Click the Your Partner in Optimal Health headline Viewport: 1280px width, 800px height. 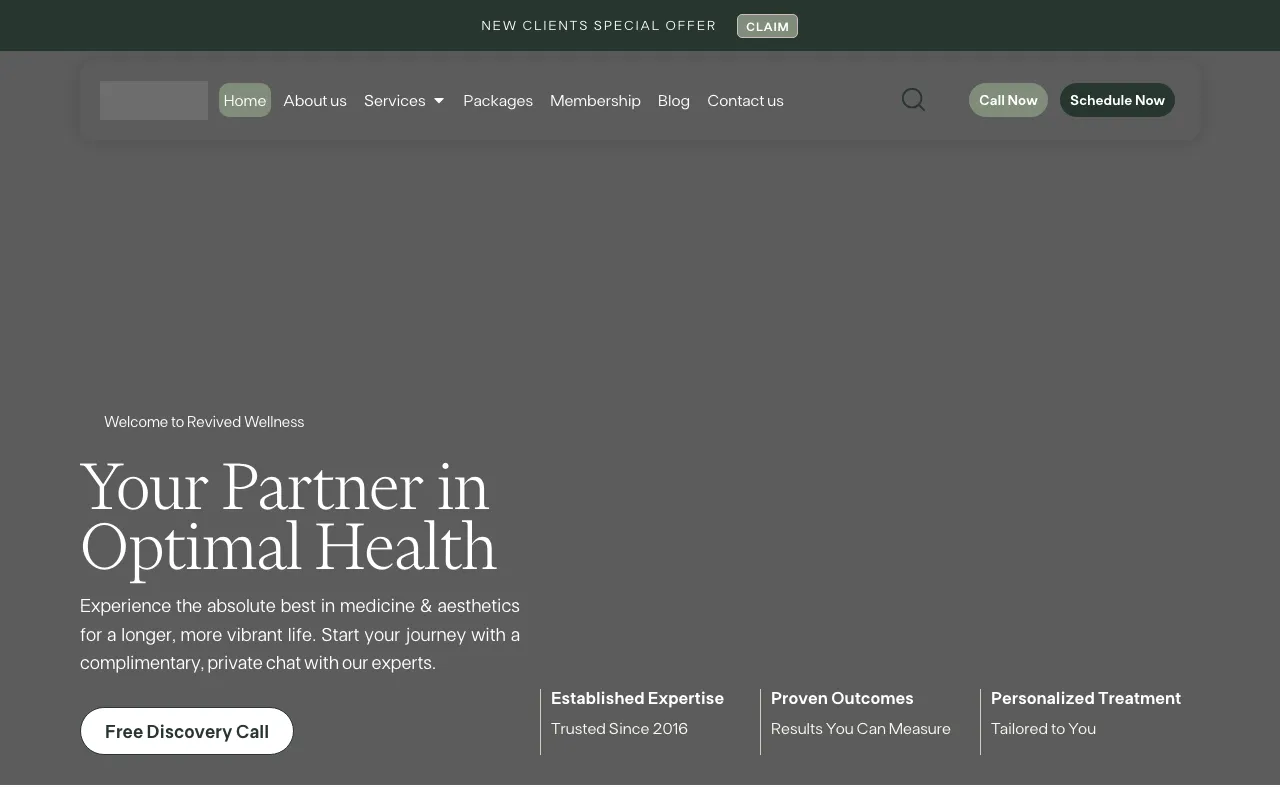tap(288, 519)
